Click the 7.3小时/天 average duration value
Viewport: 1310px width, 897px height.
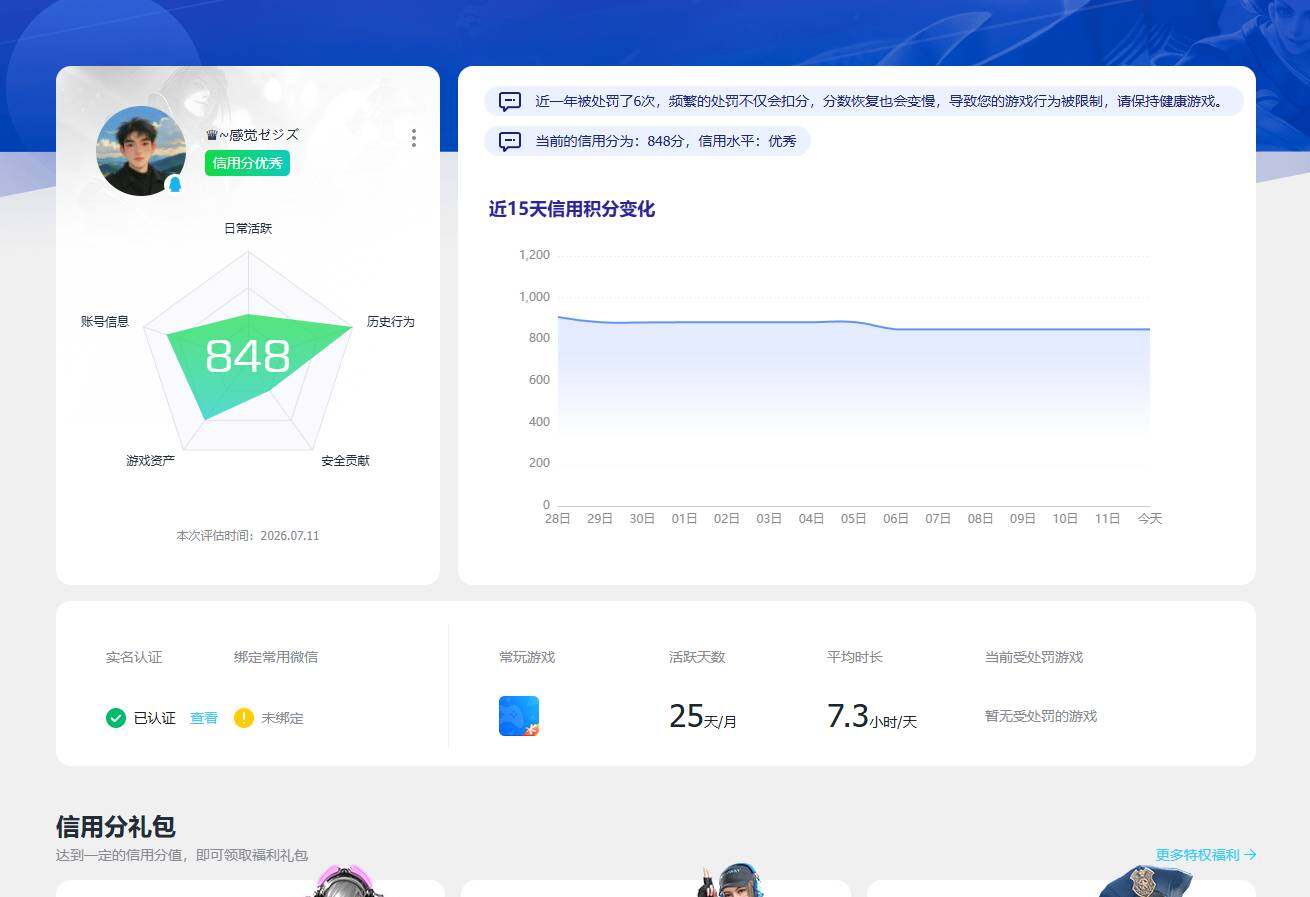[872, 716]
